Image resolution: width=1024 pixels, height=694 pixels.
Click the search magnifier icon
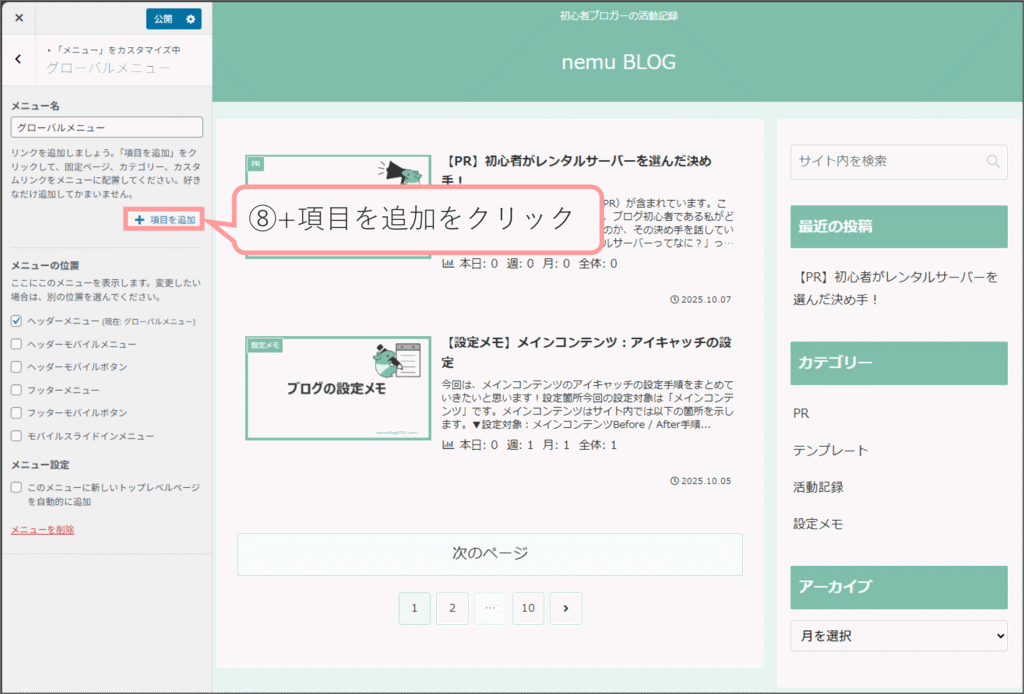(992, 161)
